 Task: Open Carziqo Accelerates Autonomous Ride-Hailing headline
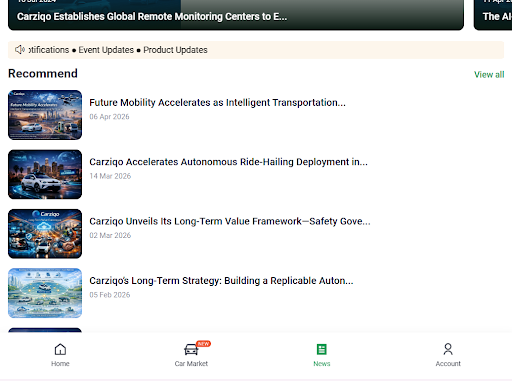228,162
